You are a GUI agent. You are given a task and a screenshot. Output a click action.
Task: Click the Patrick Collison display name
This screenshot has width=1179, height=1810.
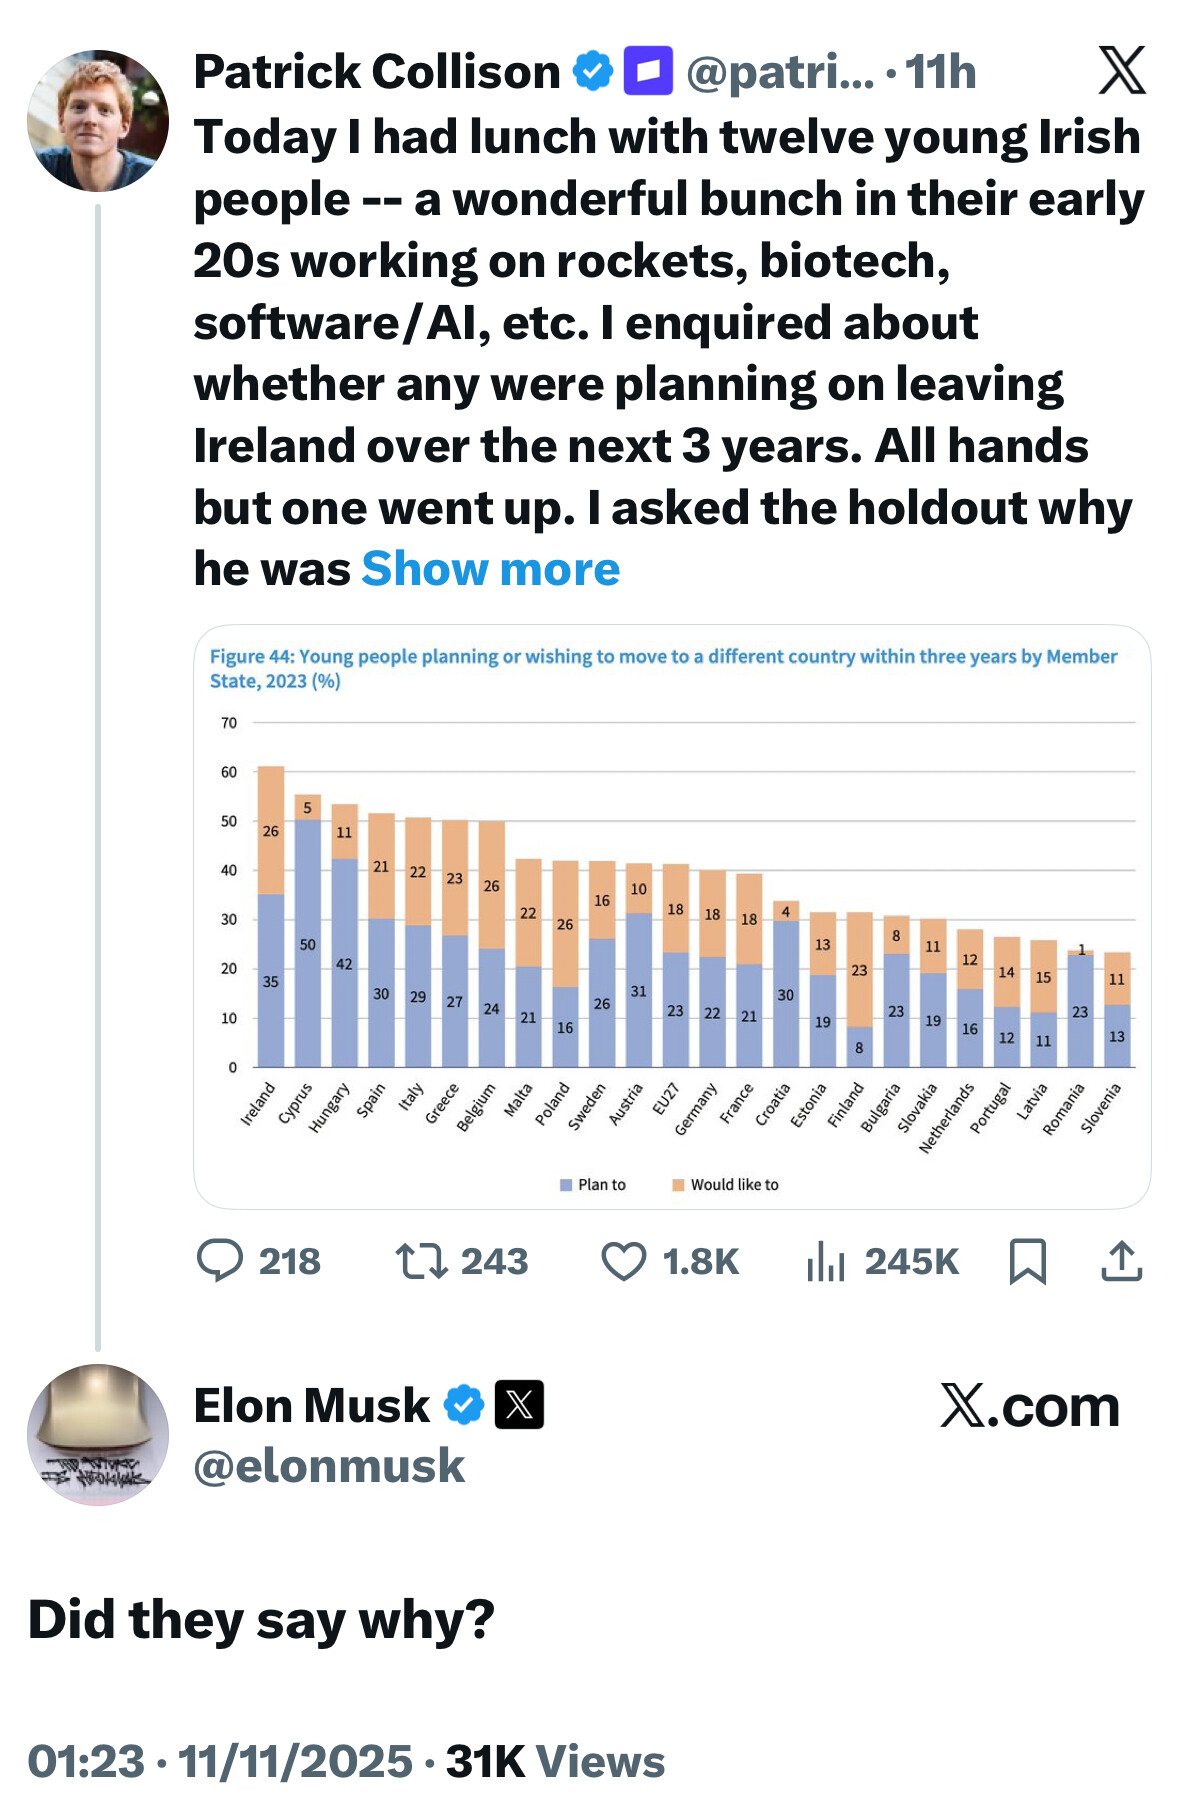point(377,72)
